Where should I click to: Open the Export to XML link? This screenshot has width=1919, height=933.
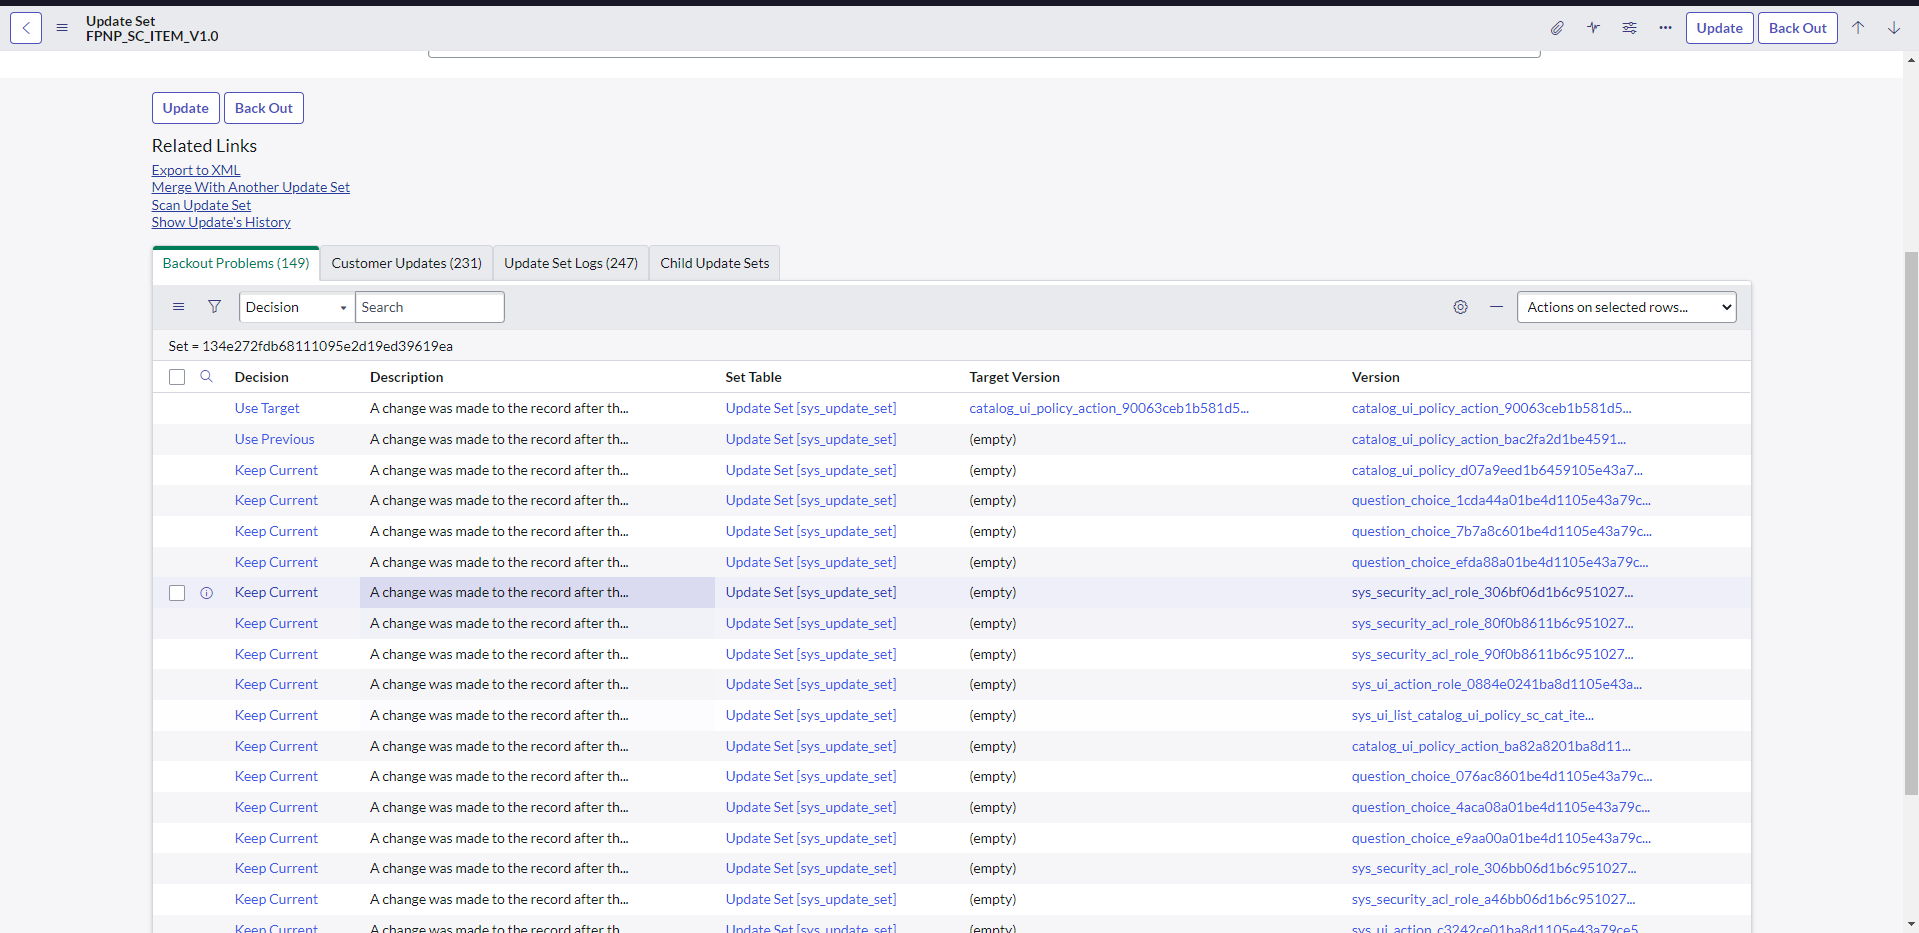(196, 170)
